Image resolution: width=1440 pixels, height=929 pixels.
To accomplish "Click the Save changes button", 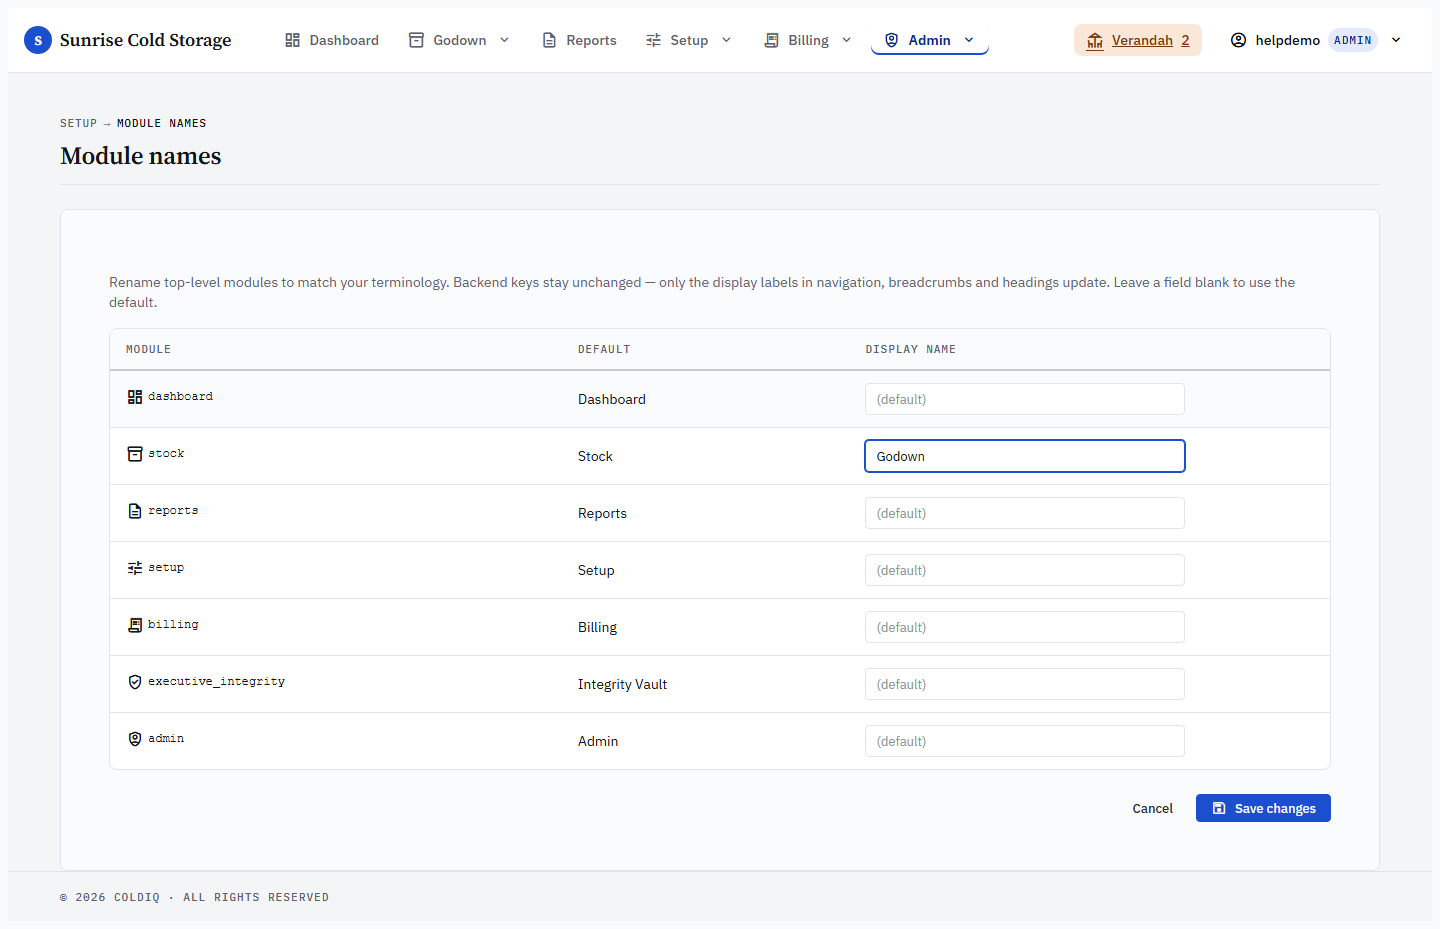I will tap(1263, 808).
